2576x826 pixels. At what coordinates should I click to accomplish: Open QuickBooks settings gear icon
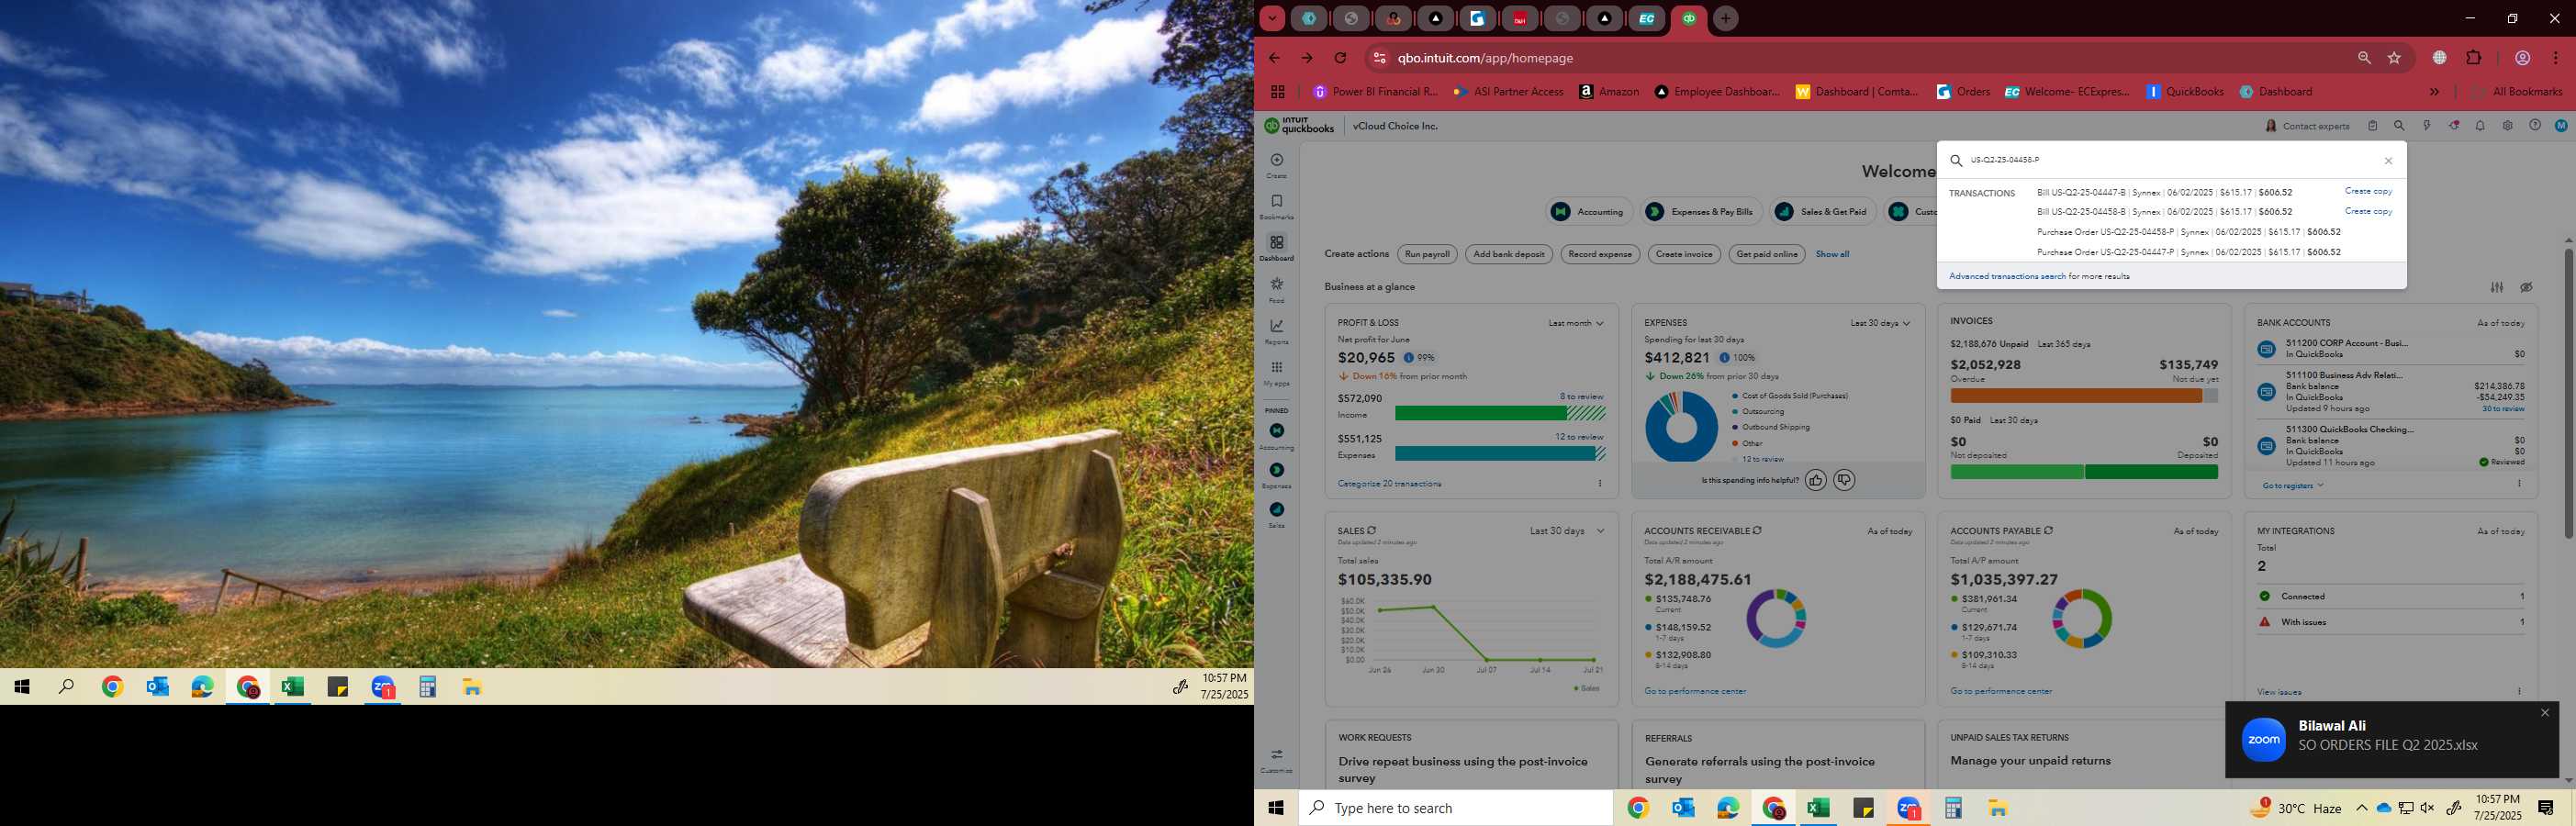pos(2507,126)
